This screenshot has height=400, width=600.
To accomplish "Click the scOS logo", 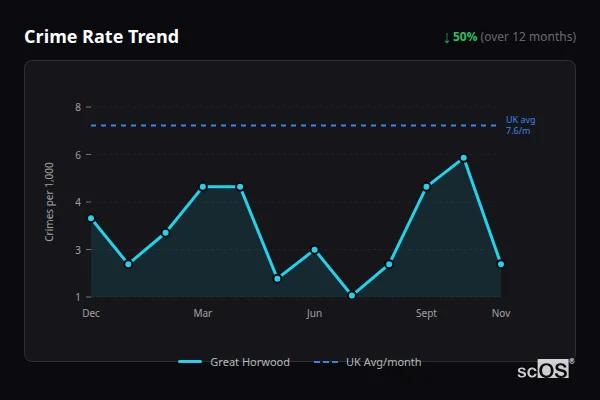I will click(545, 369).
